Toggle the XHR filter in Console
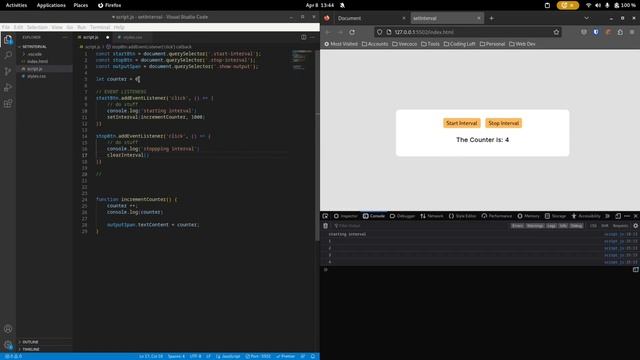The width and height of the screenshot is (640, 360). pyautogui.click(x=604, y=226)
